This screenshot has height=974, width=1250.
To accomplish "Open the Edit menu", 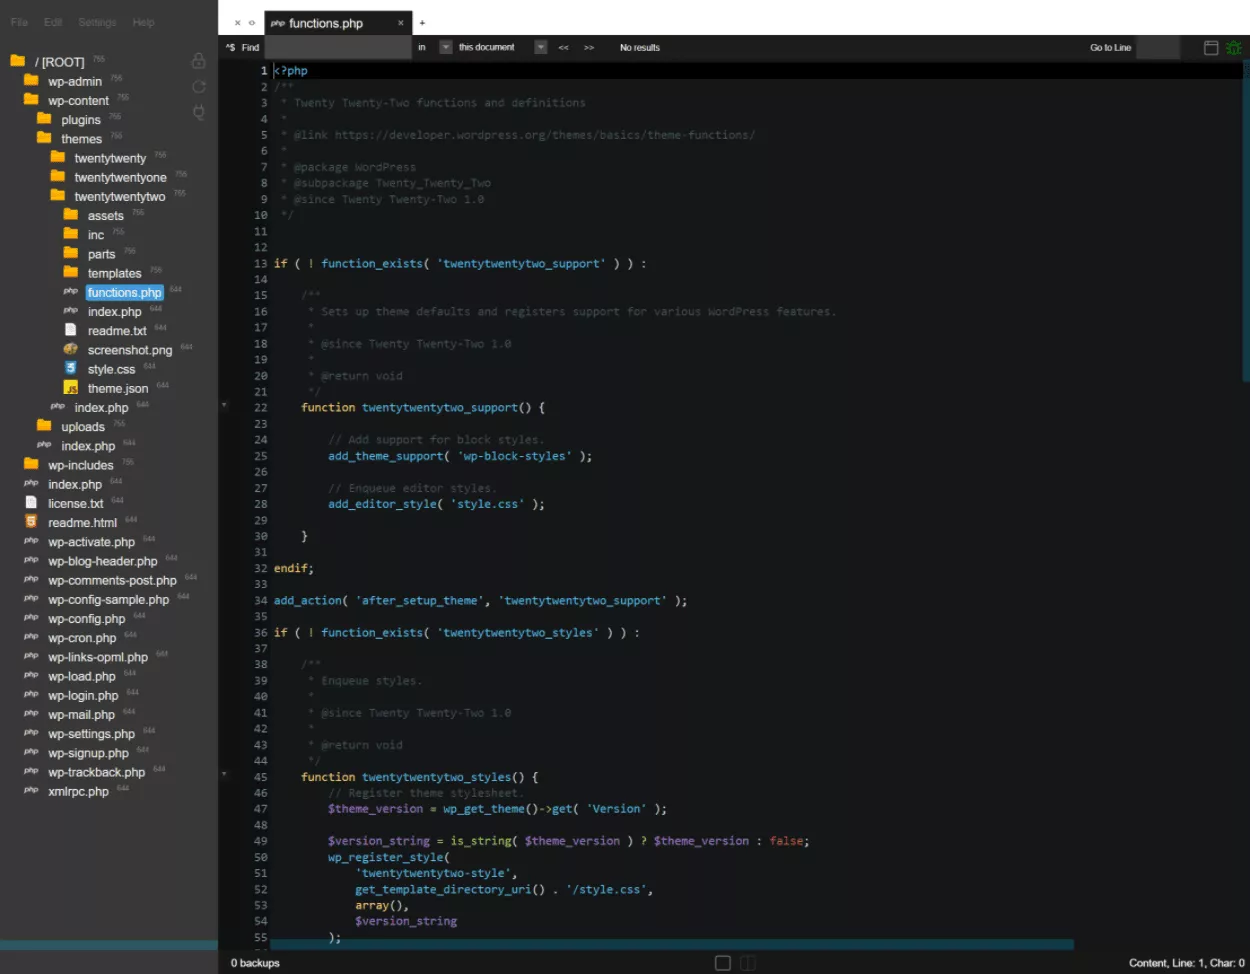I will click(53, 22).
